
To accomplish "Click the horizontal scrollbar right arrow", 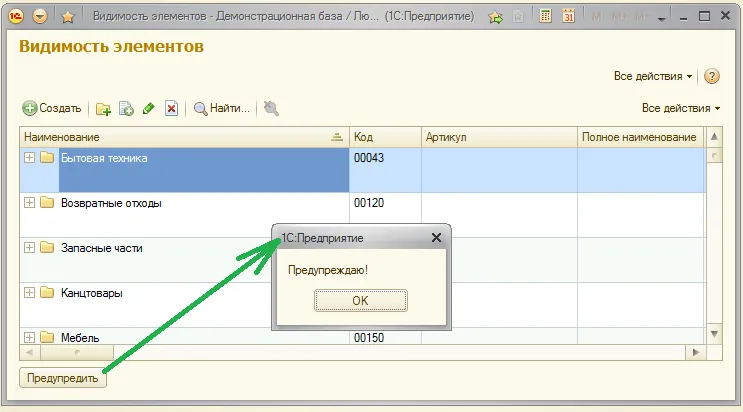I will (x=696, y=352).
